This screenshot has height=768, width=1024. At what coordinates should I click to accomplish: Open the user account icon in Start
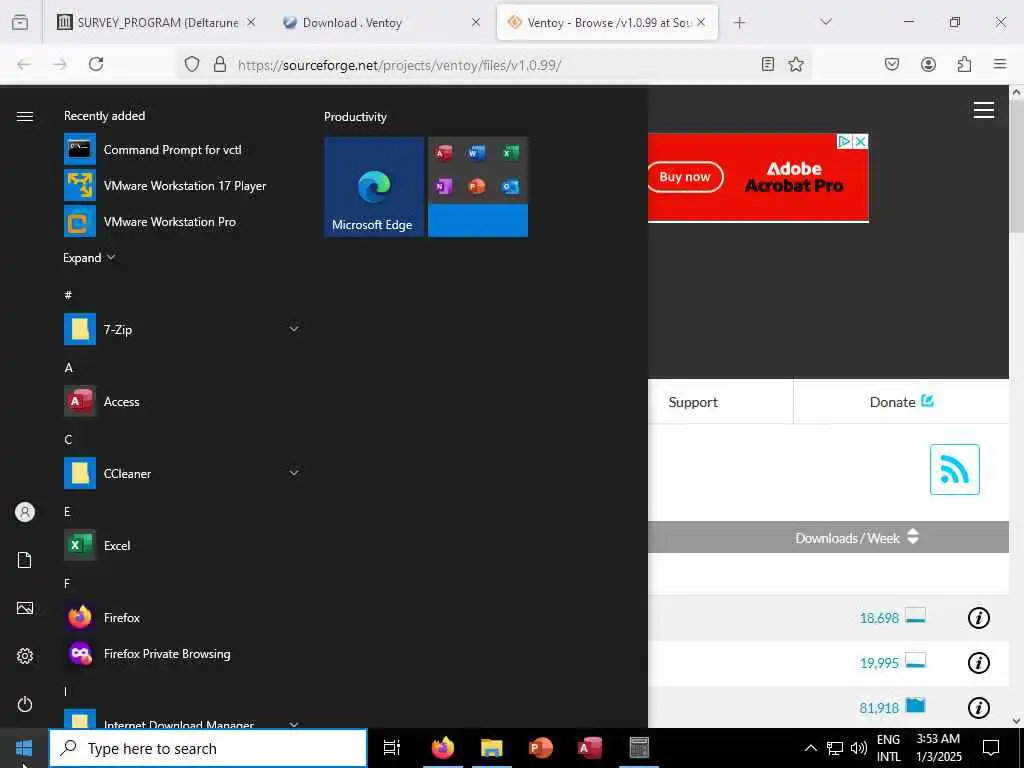point(25,512)
